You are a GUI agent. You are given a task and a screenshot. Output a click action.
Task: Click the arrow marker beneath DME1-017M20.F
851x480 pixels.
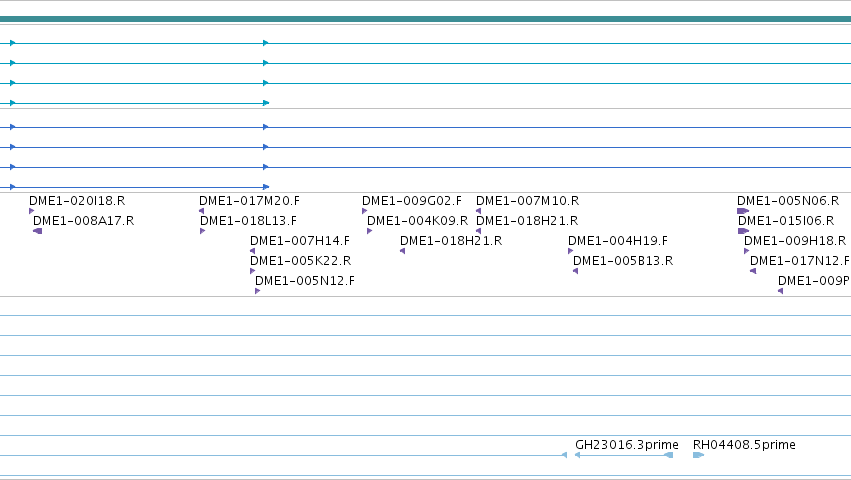(x=201, y=211)
